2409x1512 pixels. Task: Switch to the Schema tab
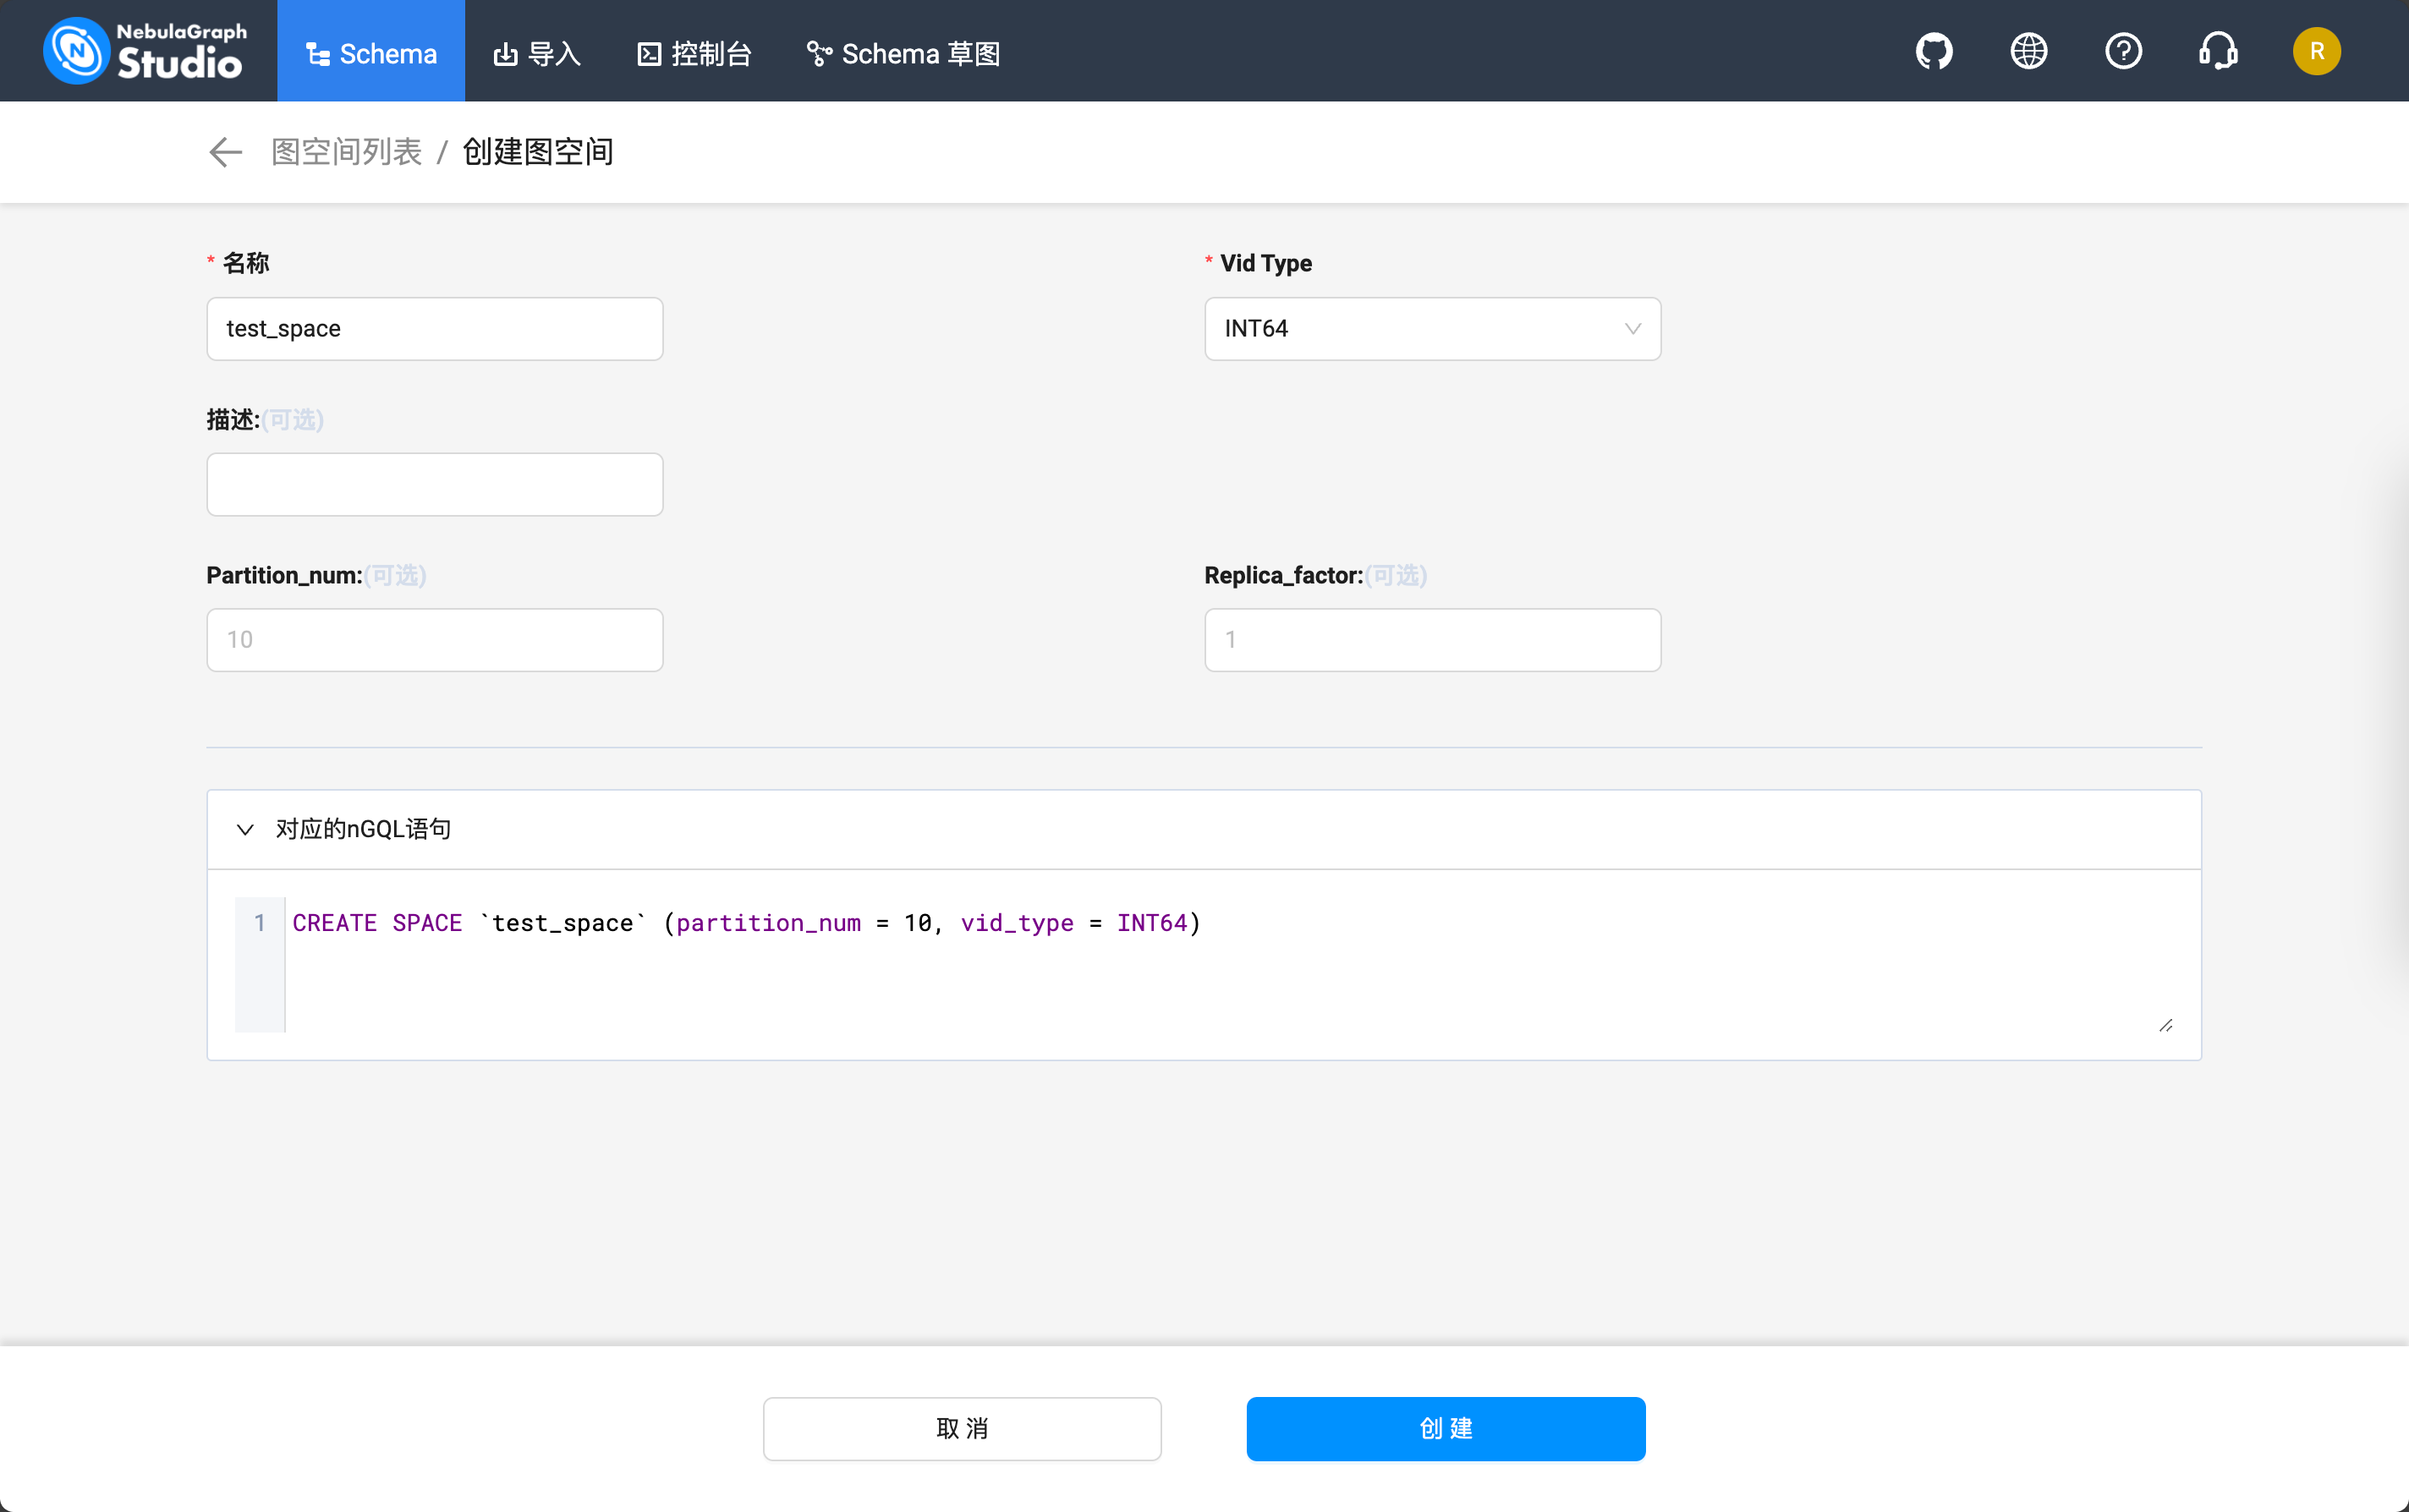pos(371,53)
